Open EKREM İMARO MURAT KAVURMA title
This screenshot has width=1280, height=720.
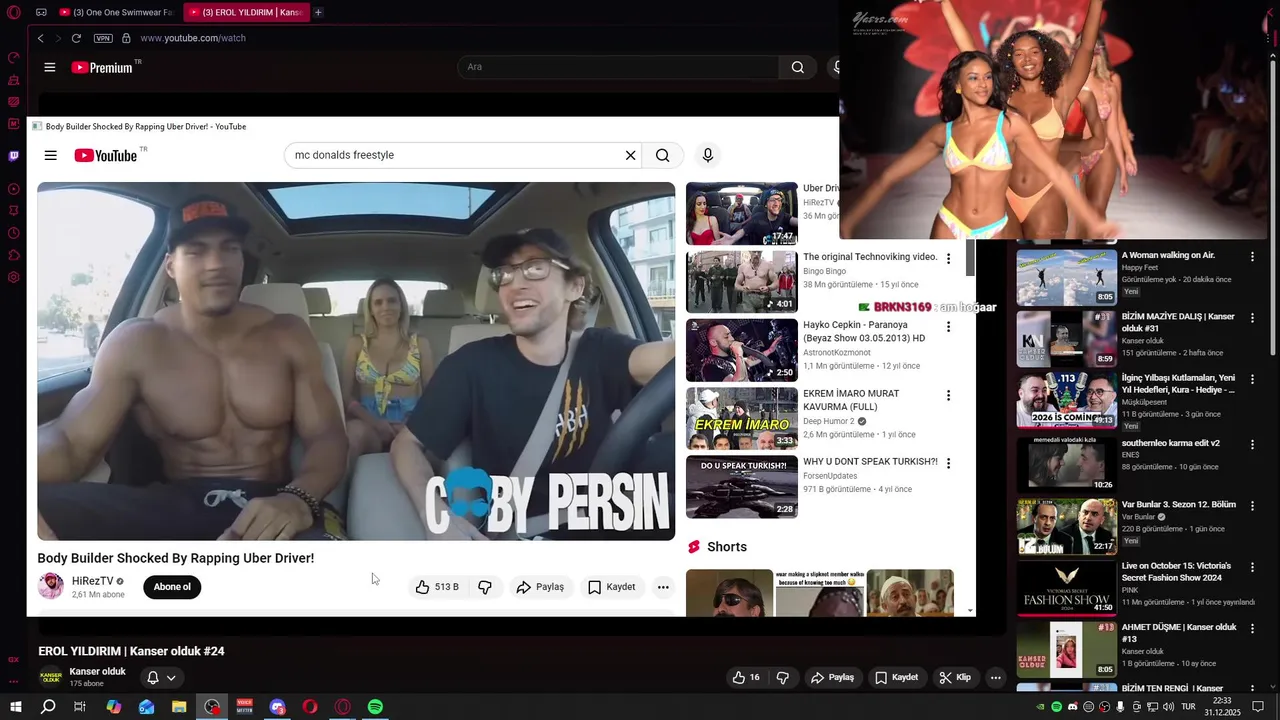tap(851, 400)
